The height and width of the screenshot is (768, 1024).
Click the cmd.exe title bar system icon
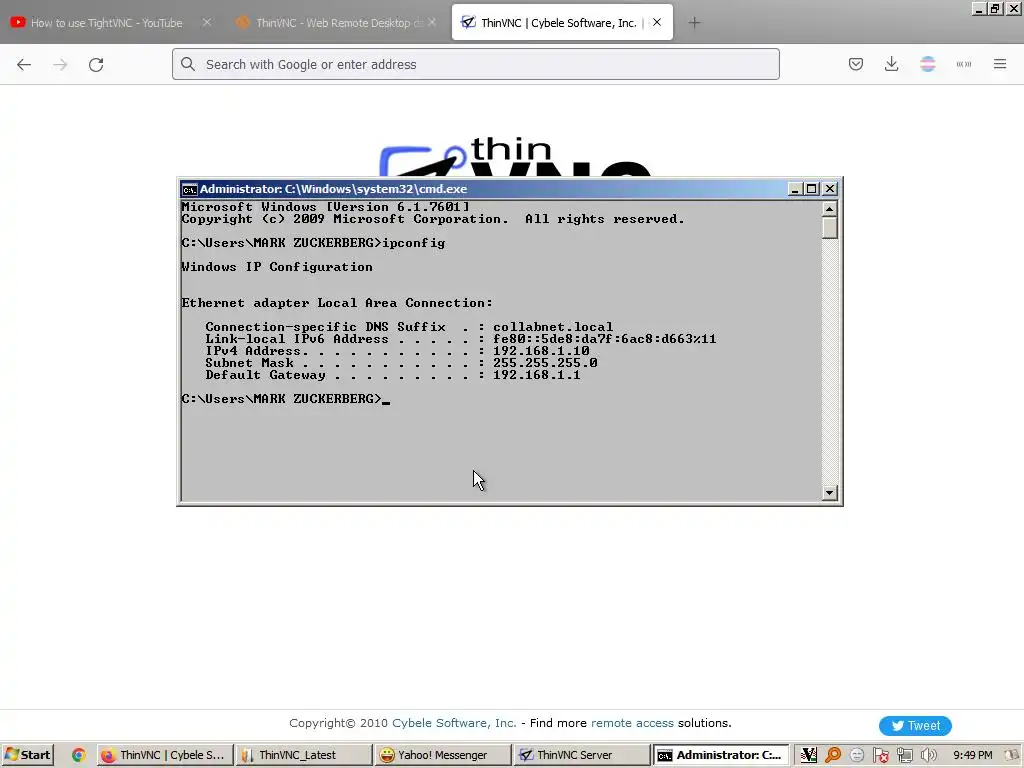(189, 189)
